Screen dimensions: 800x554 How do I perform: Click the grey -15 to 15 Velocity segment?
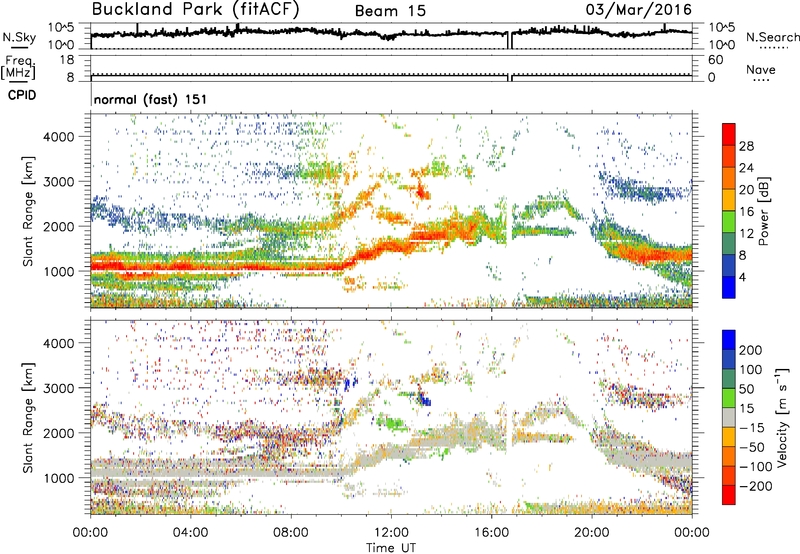click(x=729, y=418)
